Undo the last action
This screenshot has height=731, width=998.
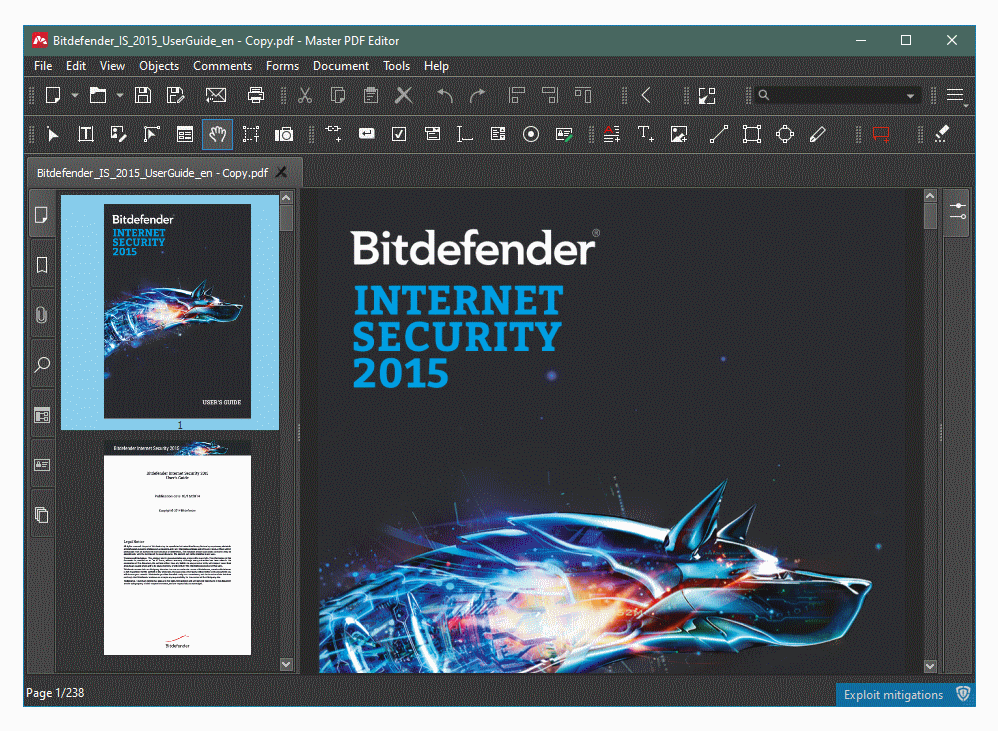(x=445, y=95)
